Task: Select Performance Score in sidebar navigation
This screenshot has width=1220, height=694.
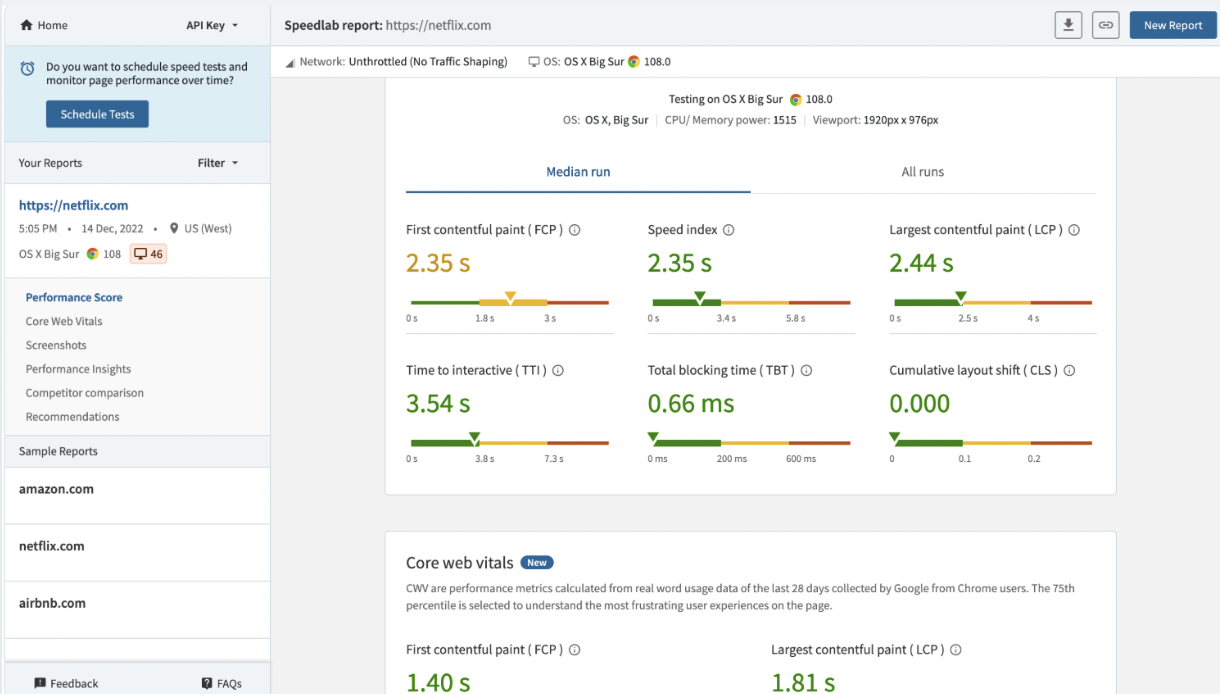Action: (x=74, y=298)
